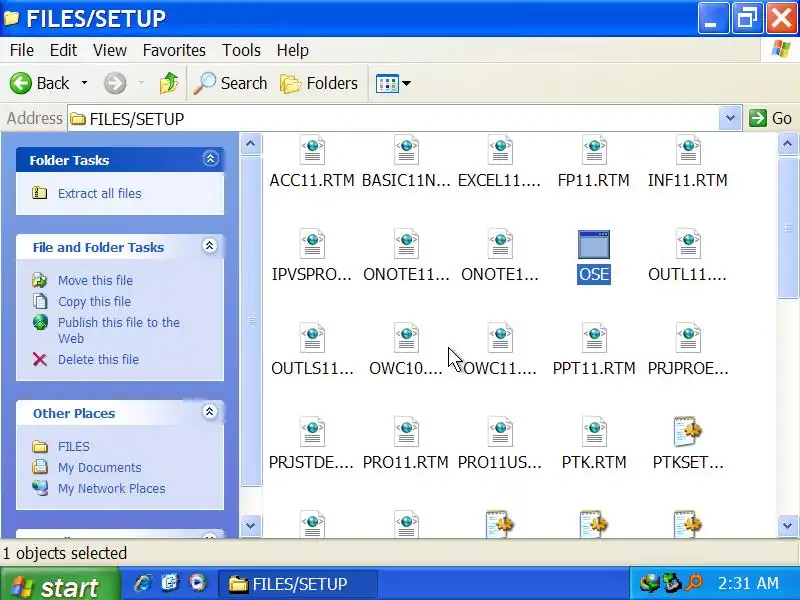This screenshot has width=800, height=600.
Task: Select the OUTL11 file icon
Action: (x=688, y=244)
